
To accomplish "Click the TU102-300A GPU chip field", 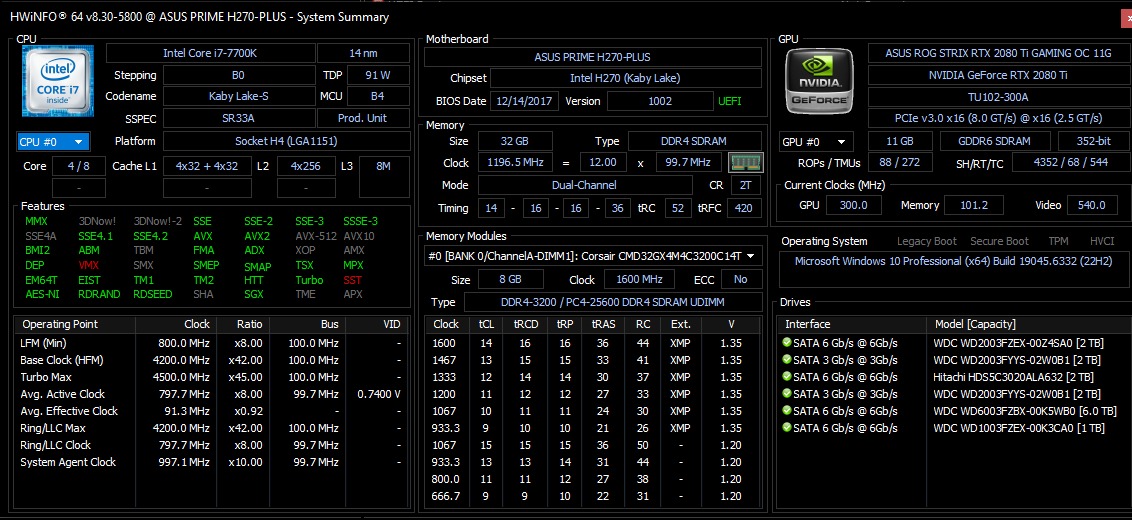I will (x=998, y=97).
